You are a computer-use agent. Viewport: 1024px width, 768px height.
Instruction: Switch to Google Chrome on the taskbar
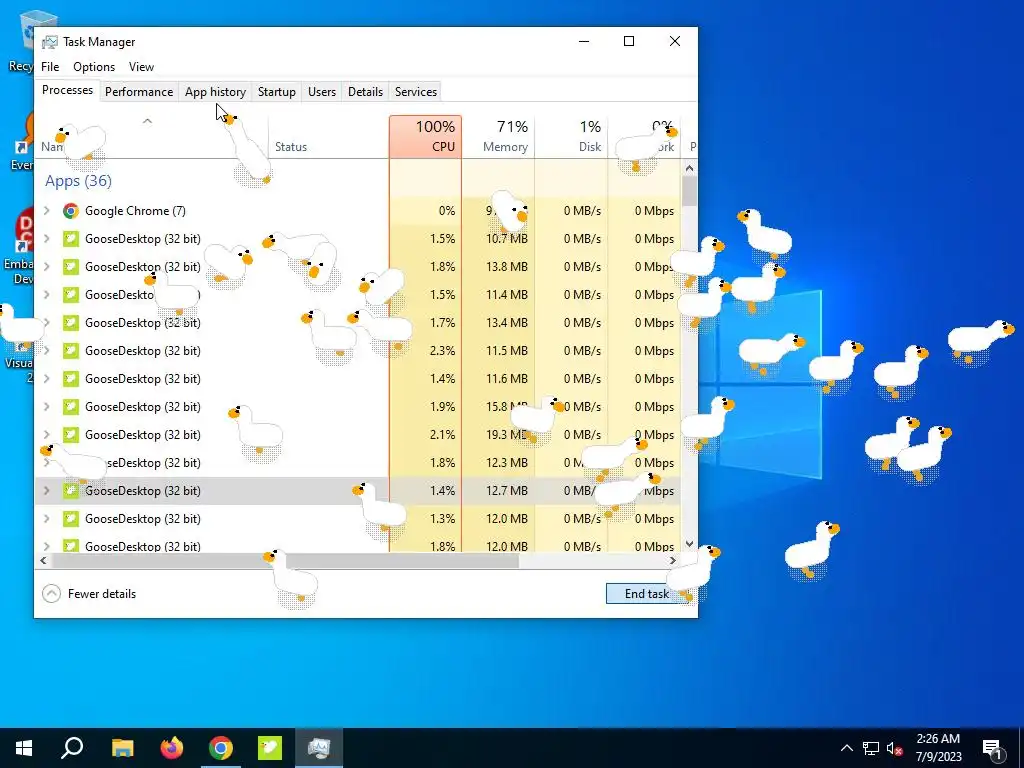pos(221,748)
